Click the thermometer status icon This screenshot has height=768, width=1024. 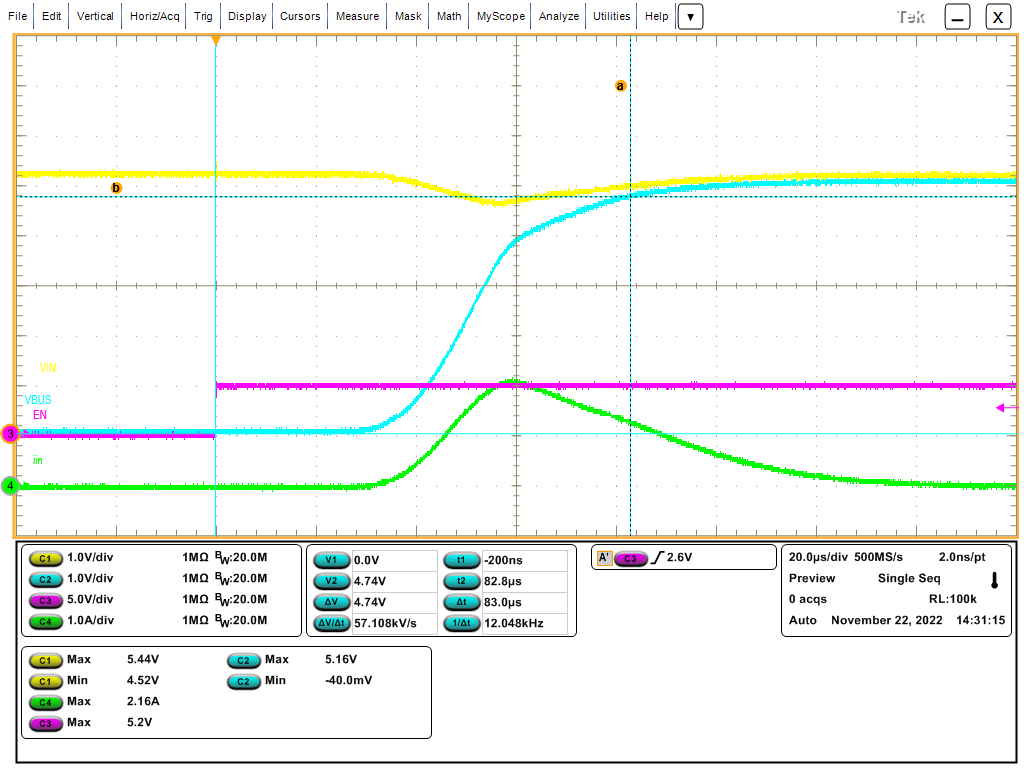(994, 580)
